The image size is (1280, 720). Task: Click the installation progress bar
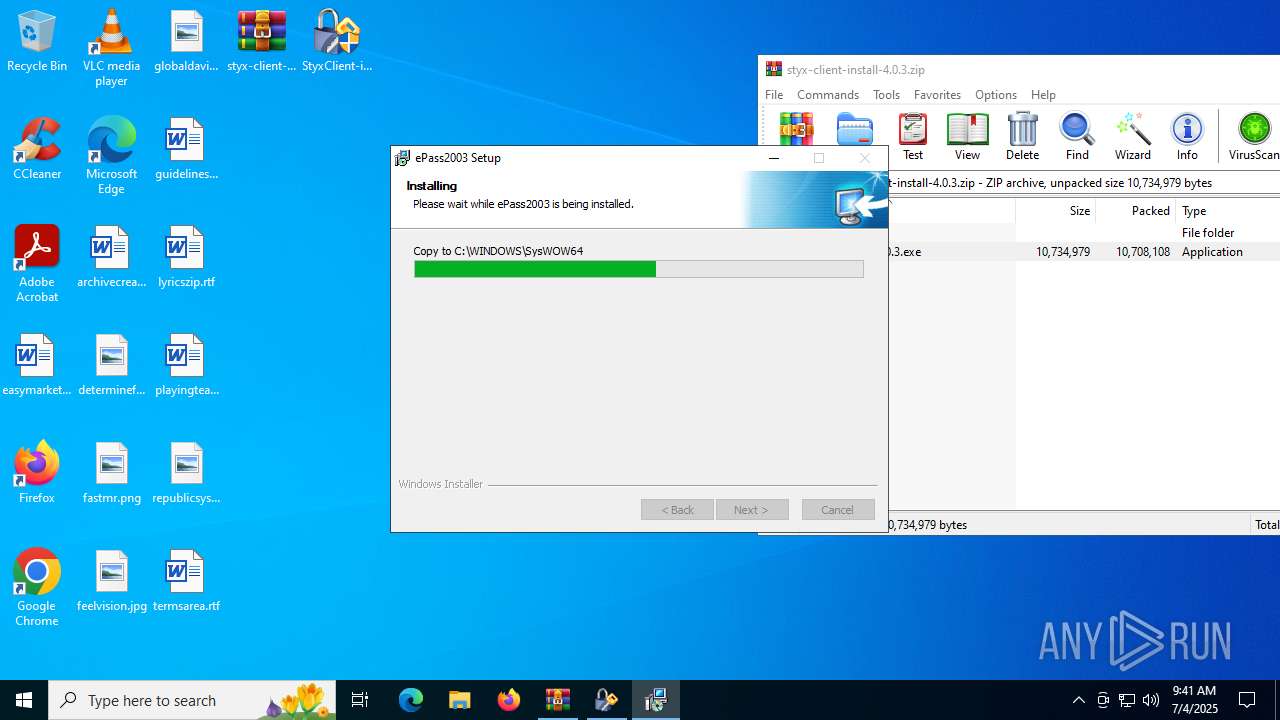[x=639, y=269]
